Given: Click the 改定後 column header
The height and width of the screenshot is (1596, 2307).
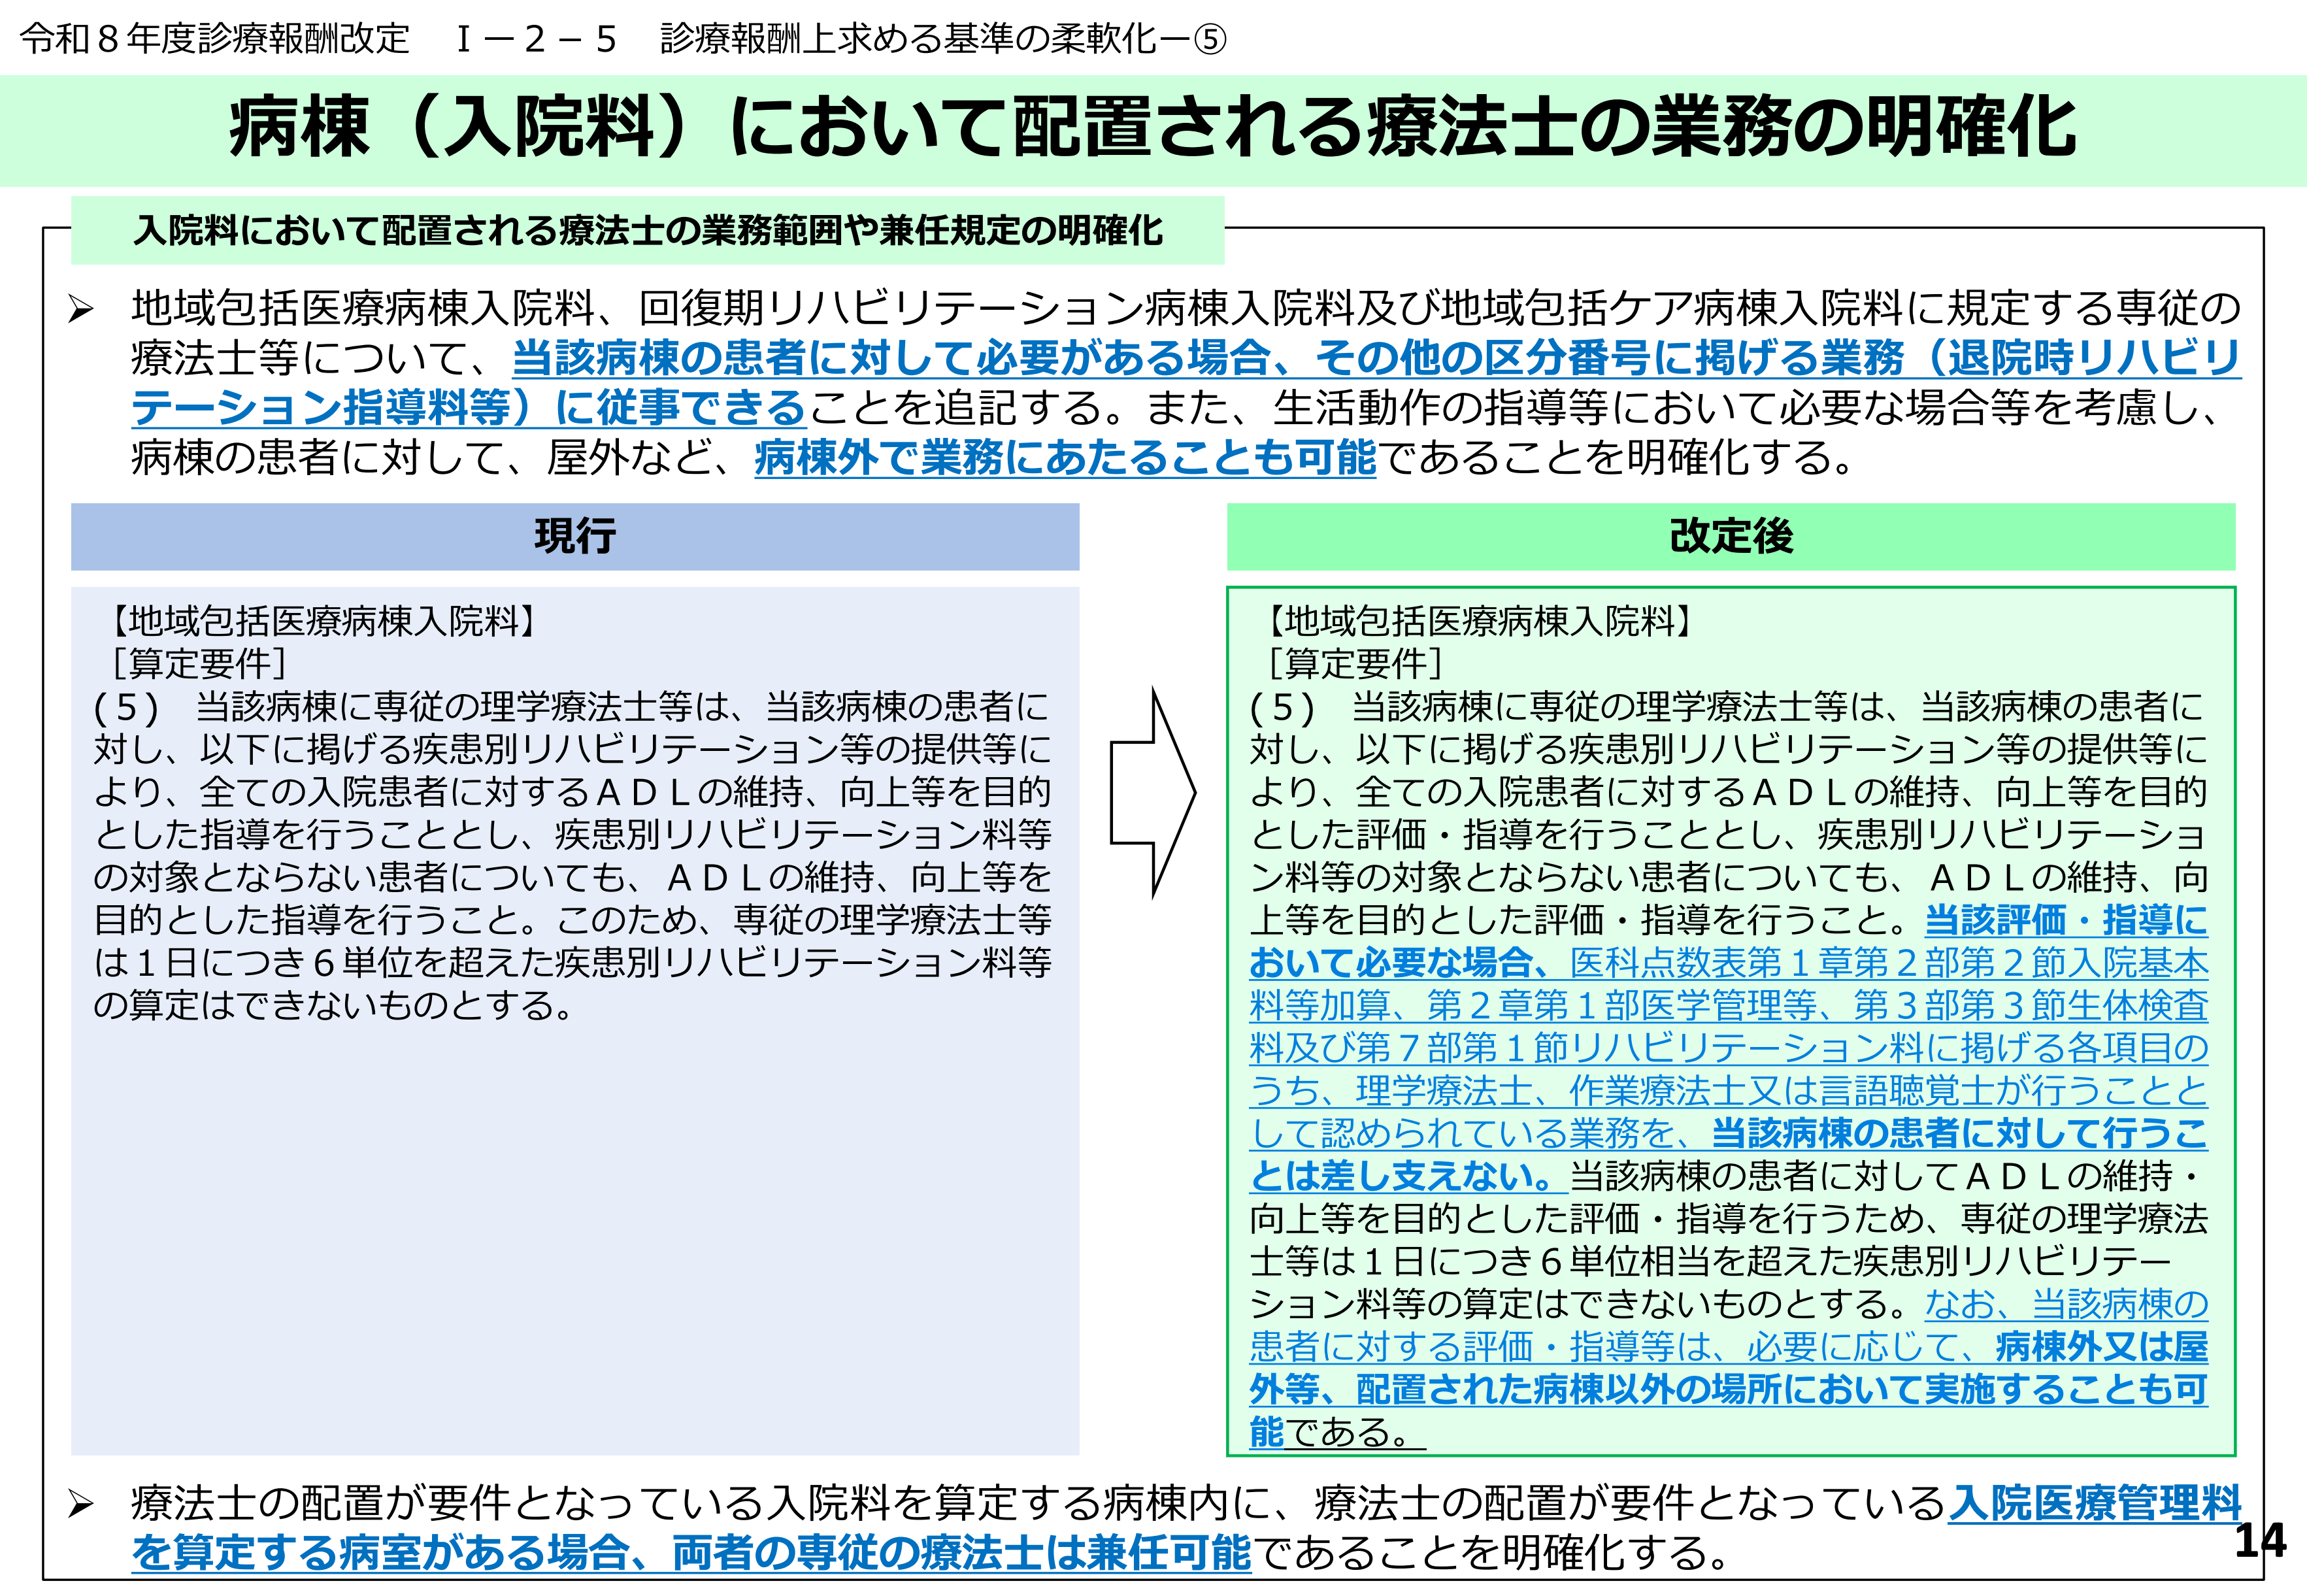Looking at the screenshot, I should tap(1731, 537).
